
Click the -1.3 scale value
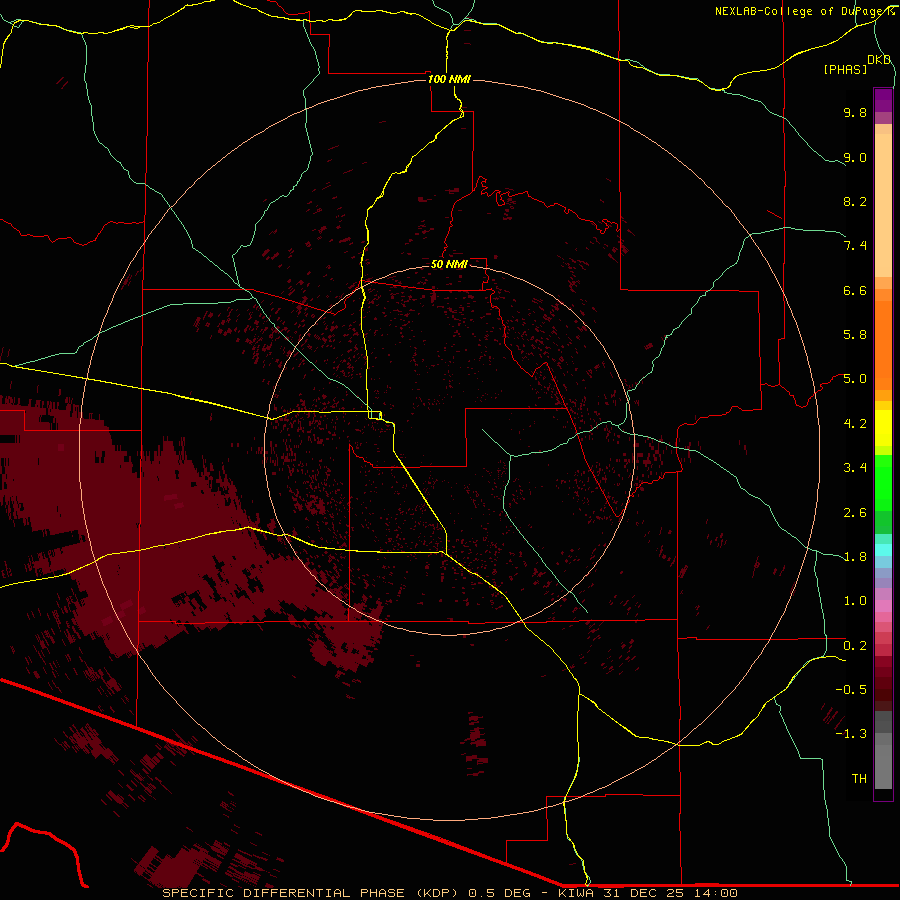pyautogui.click(x=851, y=734)
